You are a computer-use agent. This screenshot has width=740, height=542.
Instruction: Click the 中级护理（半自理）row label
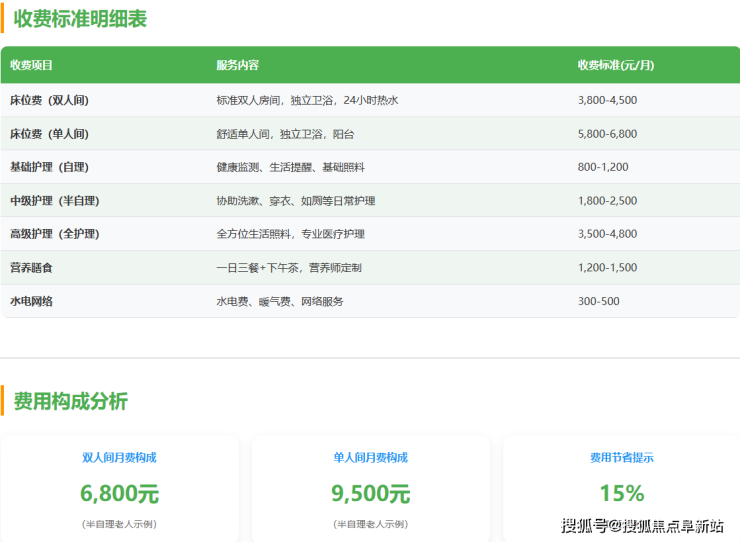click(55, 201)
